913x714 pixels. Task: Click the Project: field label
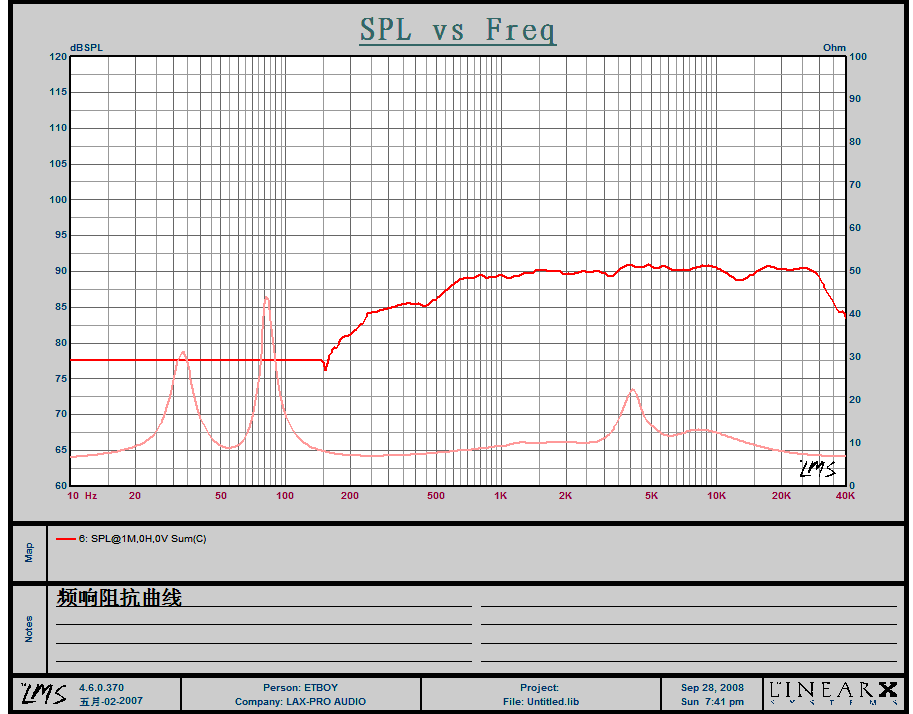pyautogui.click(x=539, y=688)
